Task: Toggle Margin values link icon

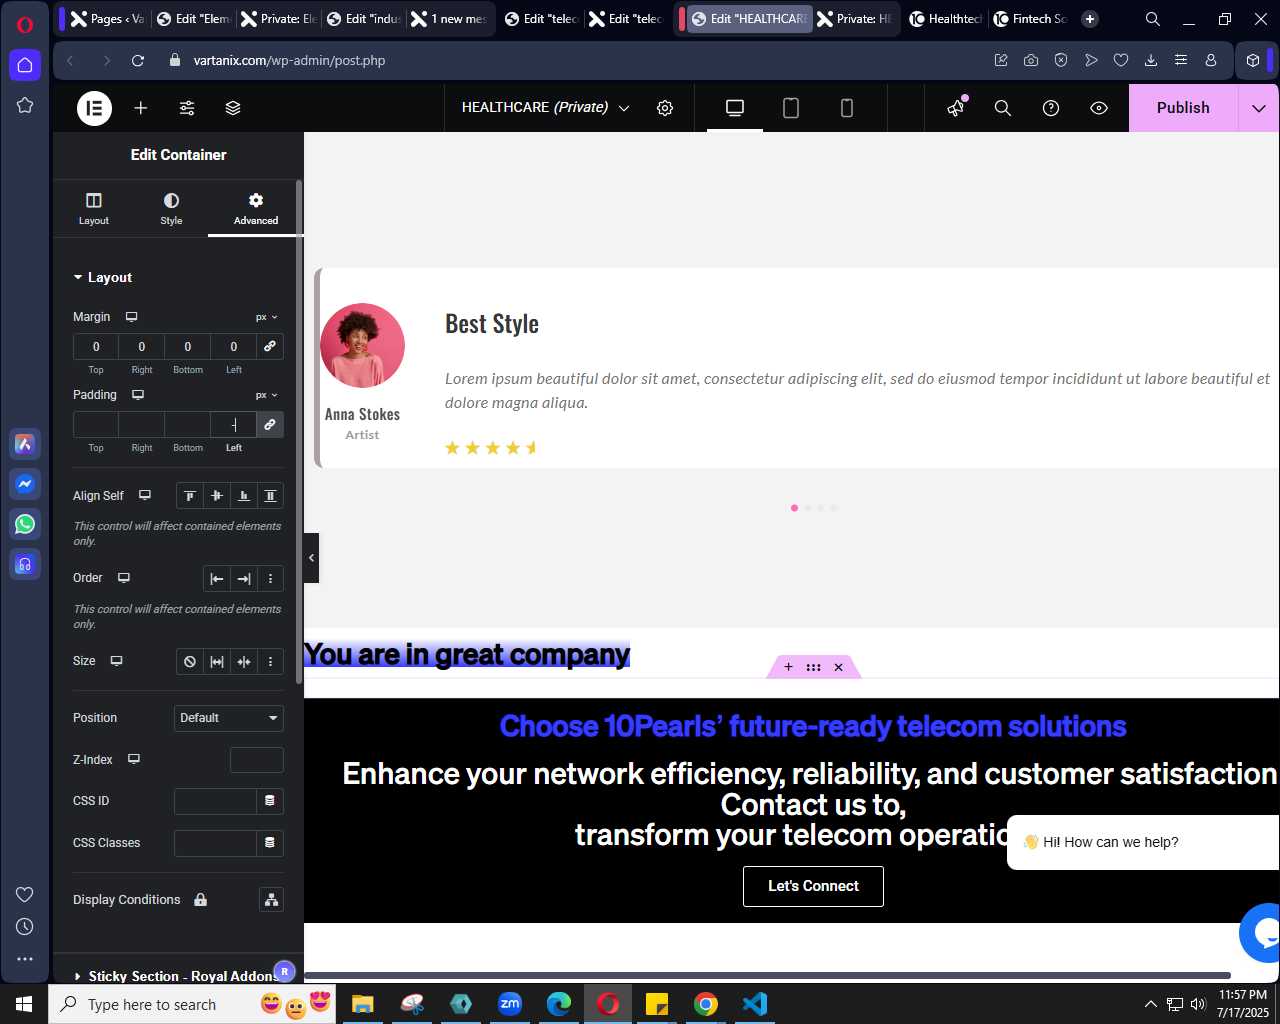Action: (x=270, y=346)
